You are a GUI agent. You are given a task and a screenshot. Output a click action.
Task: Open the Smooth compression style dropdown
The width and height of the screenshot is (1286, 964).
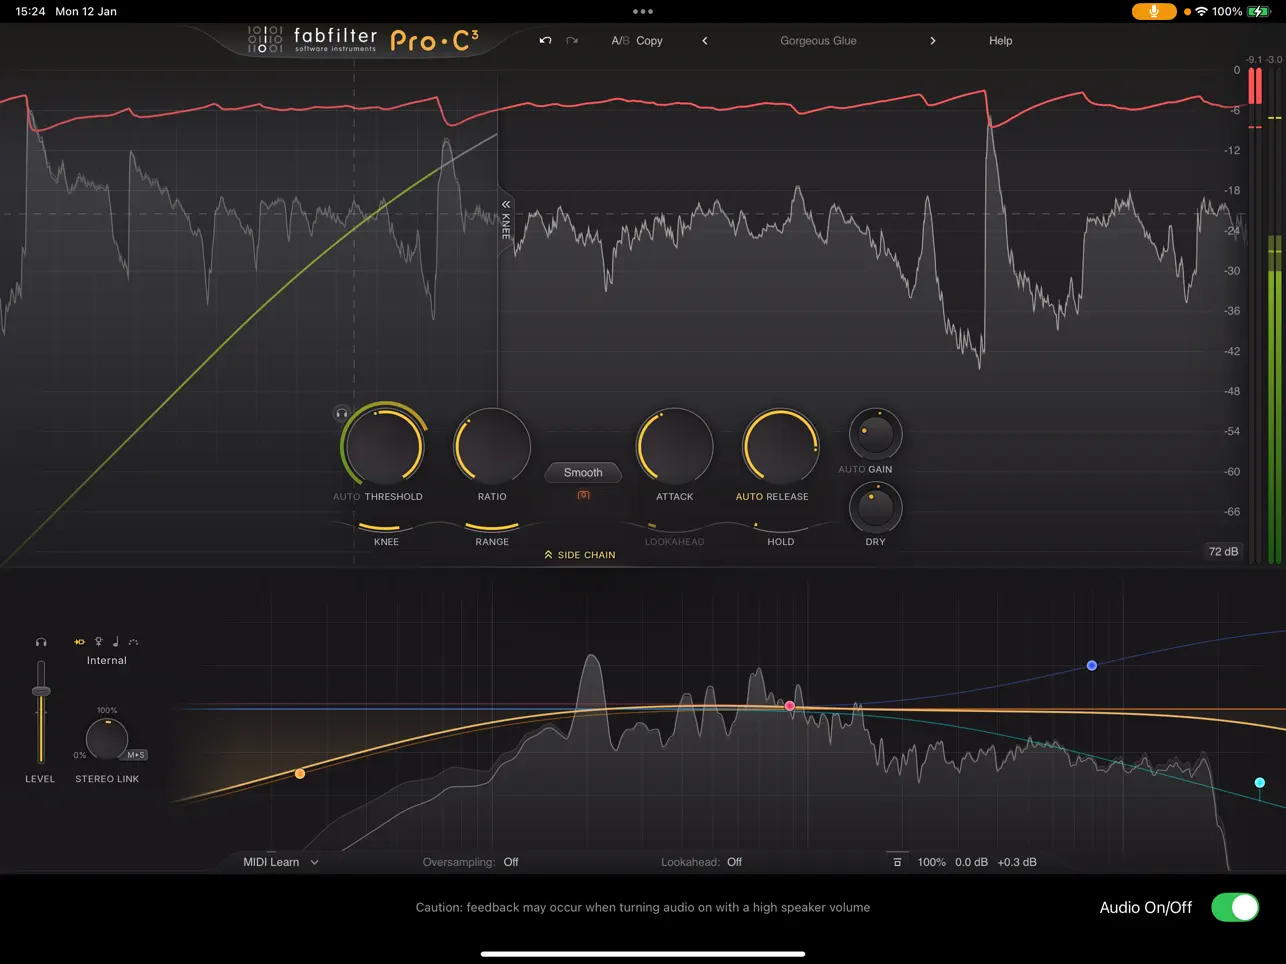(x=582, y=472)
